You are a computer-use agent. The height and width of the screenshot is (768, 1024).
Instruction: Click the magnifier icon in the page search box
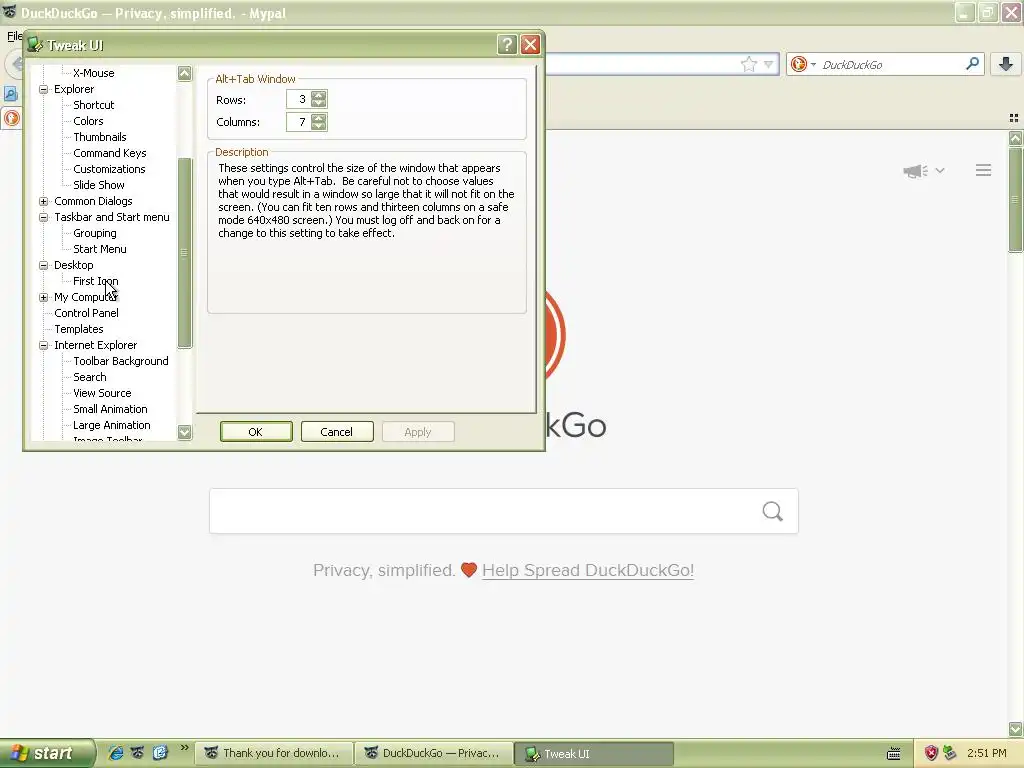773,511
